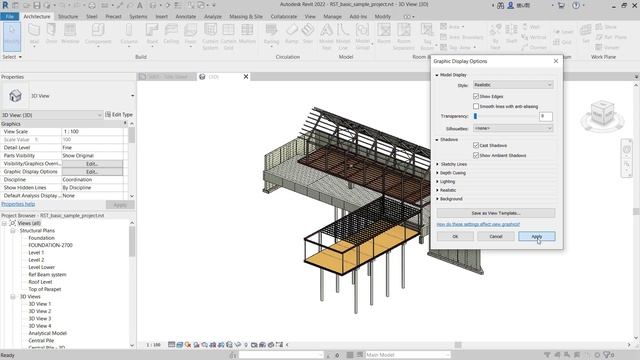Collapse the Model Display section

437,75
